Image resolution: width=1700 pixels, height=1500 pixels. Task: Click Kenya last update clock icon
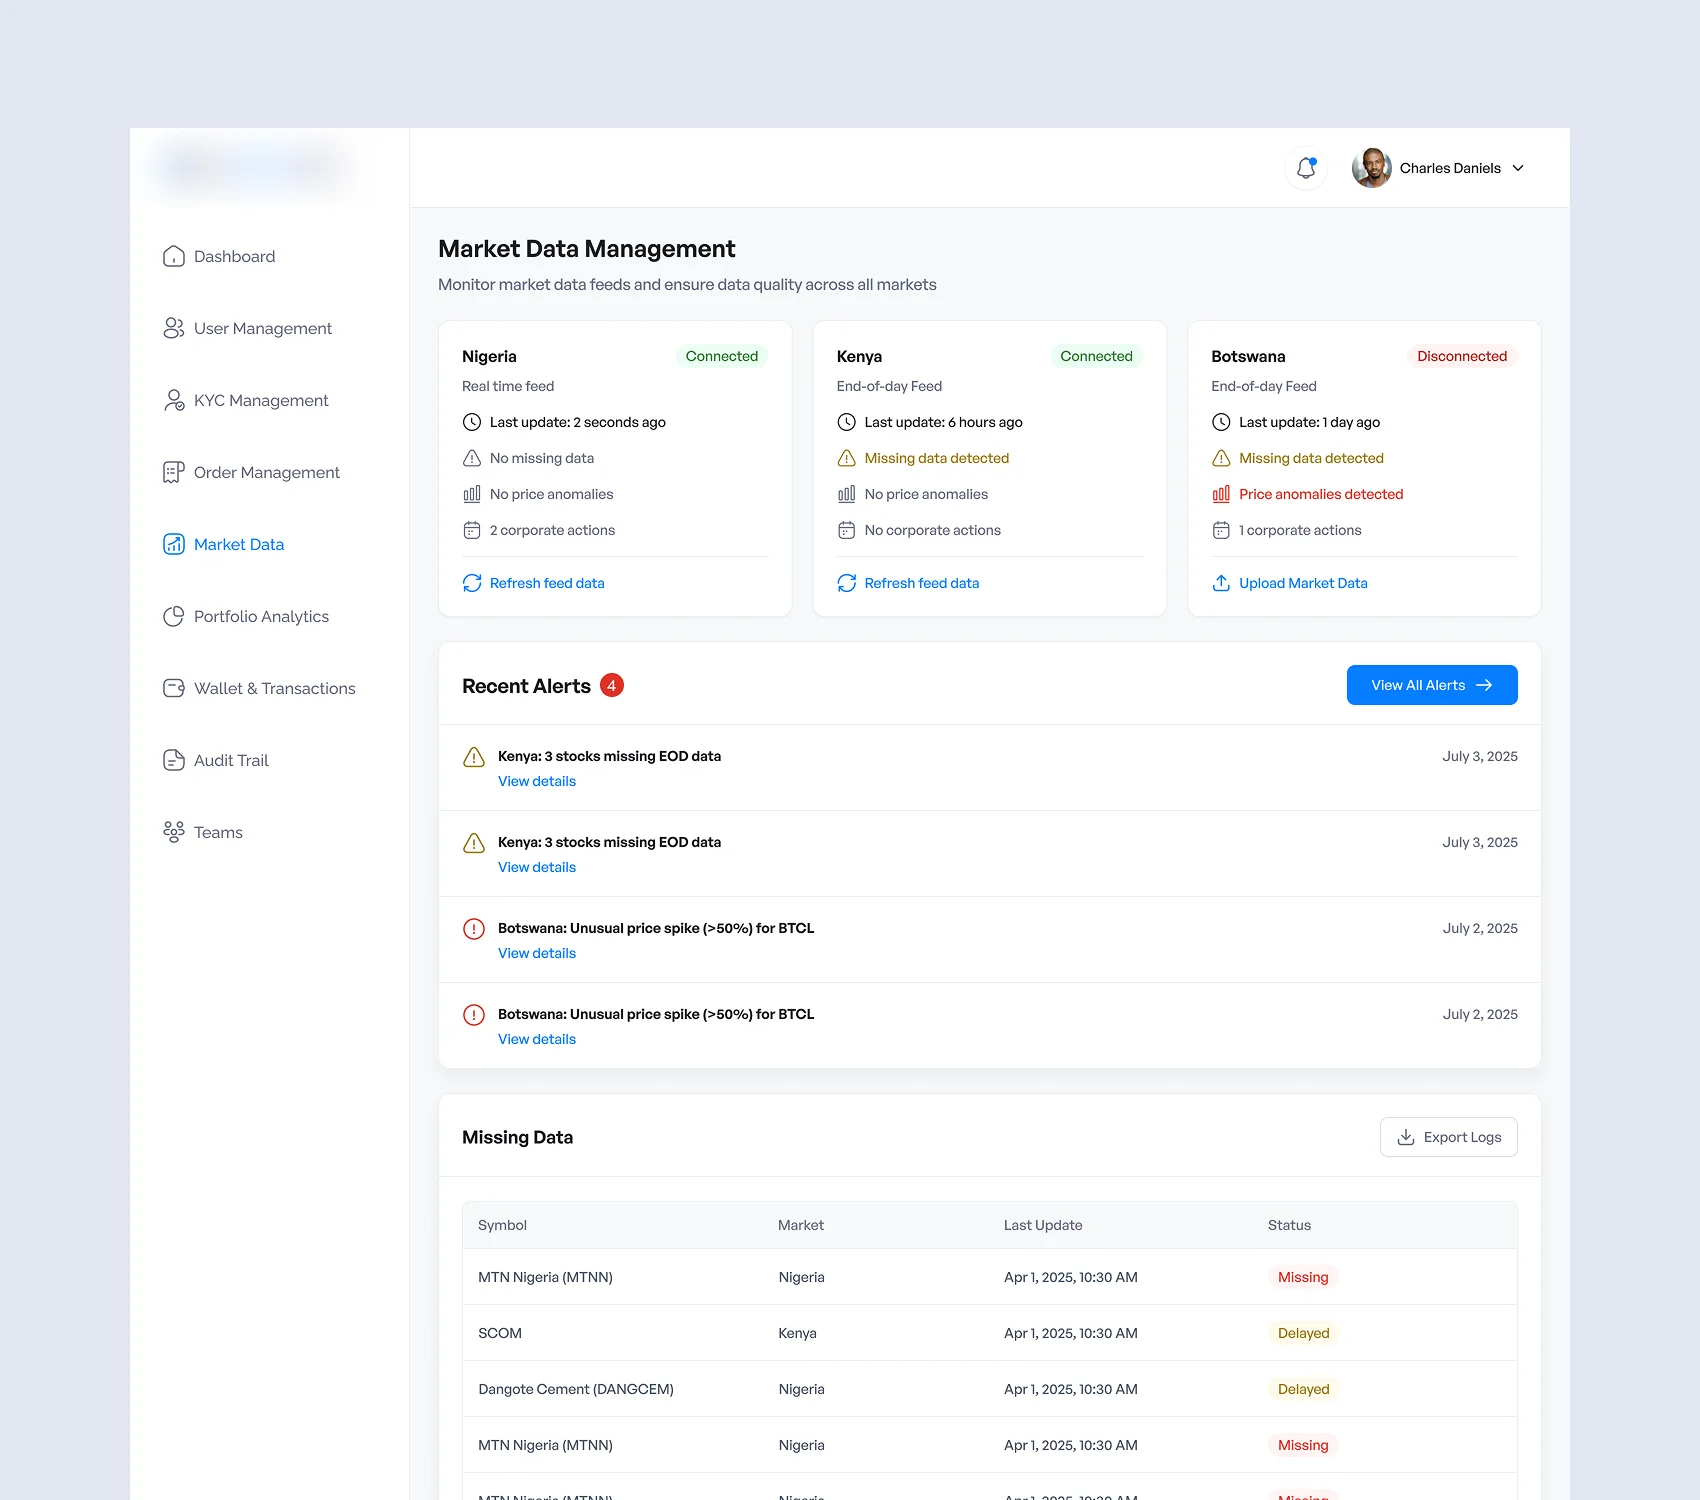coord(847,422)
